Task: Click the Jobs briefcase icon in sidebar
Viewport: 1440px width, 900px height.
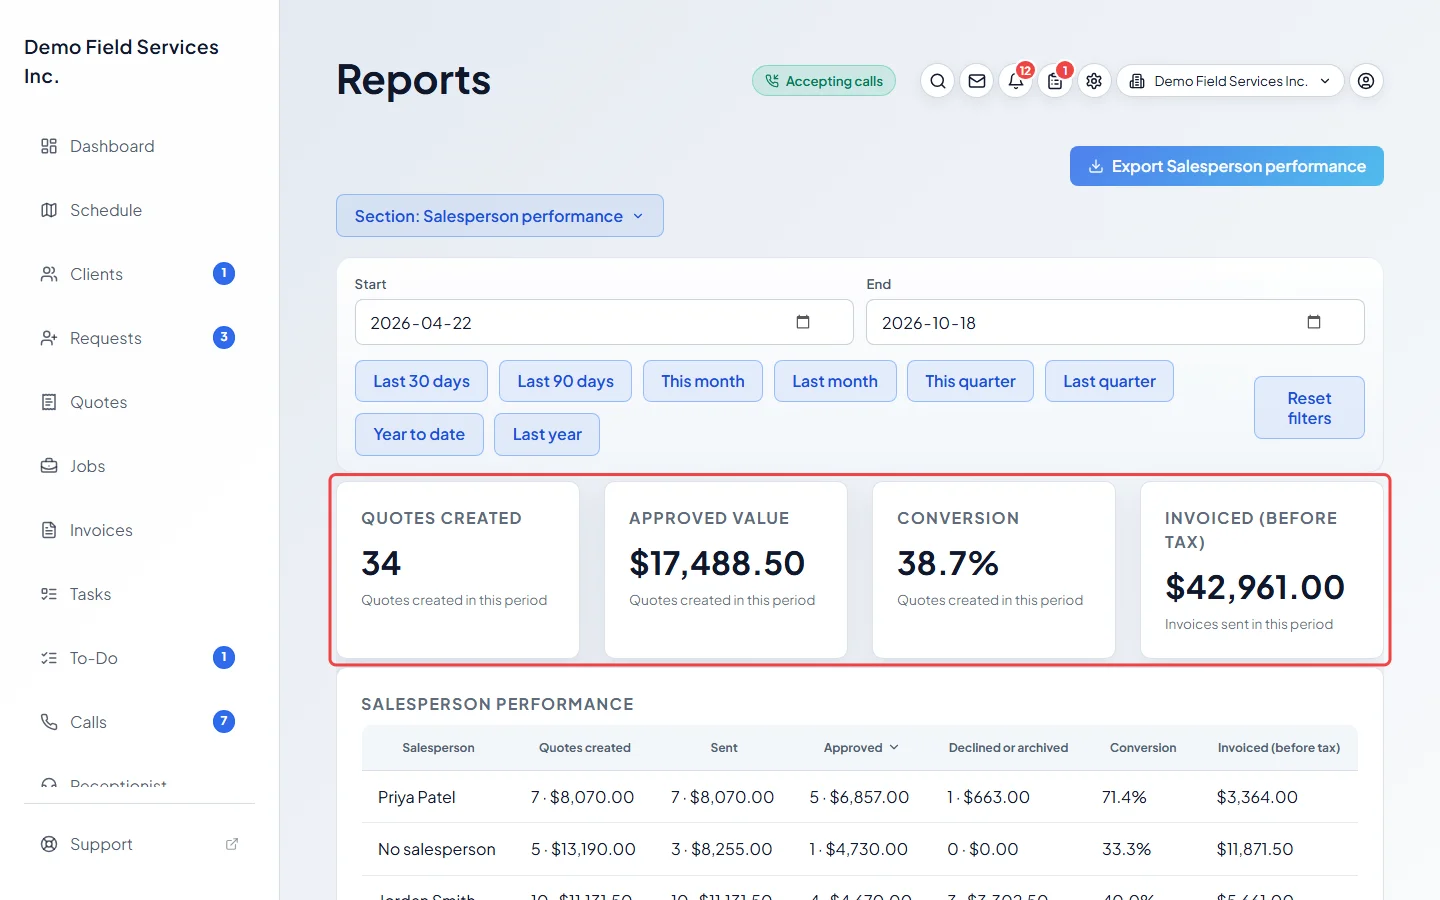Action: [x=49, y=466]
